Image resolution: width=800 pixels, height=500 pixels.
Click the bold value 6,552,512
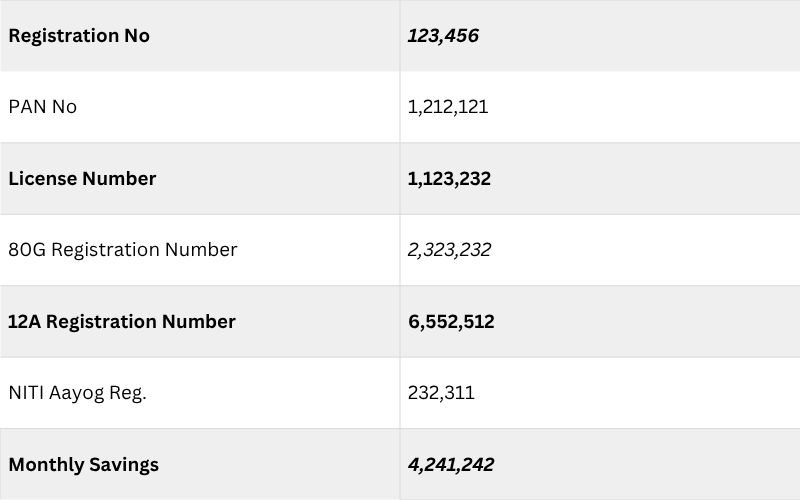point(451,321)
